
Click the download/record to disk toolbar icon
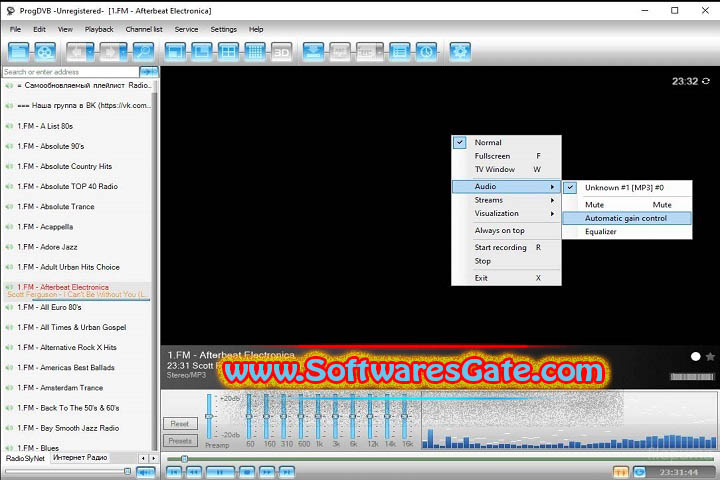(313, 52)
